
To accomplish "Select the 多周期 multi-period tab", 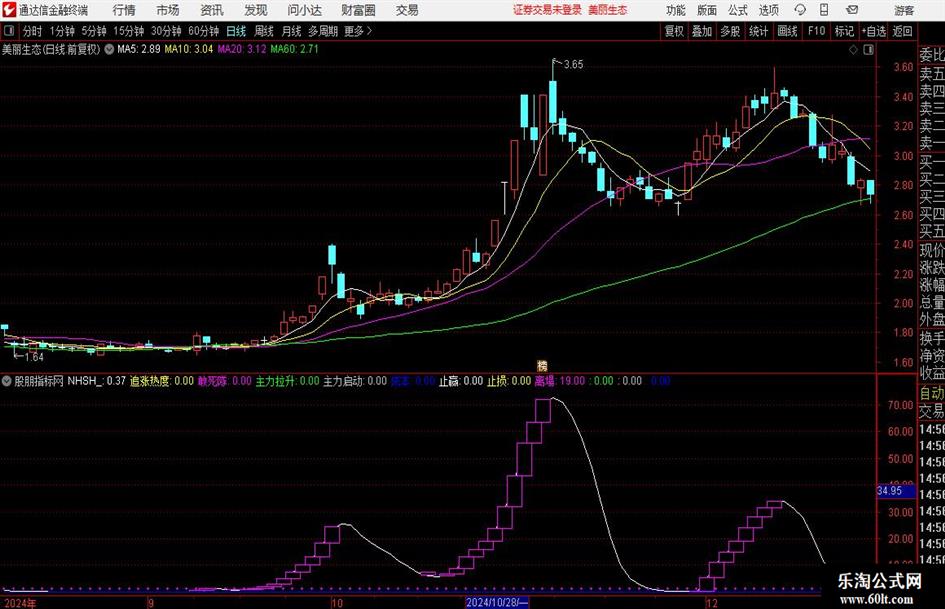I will [x=323, y=31].
